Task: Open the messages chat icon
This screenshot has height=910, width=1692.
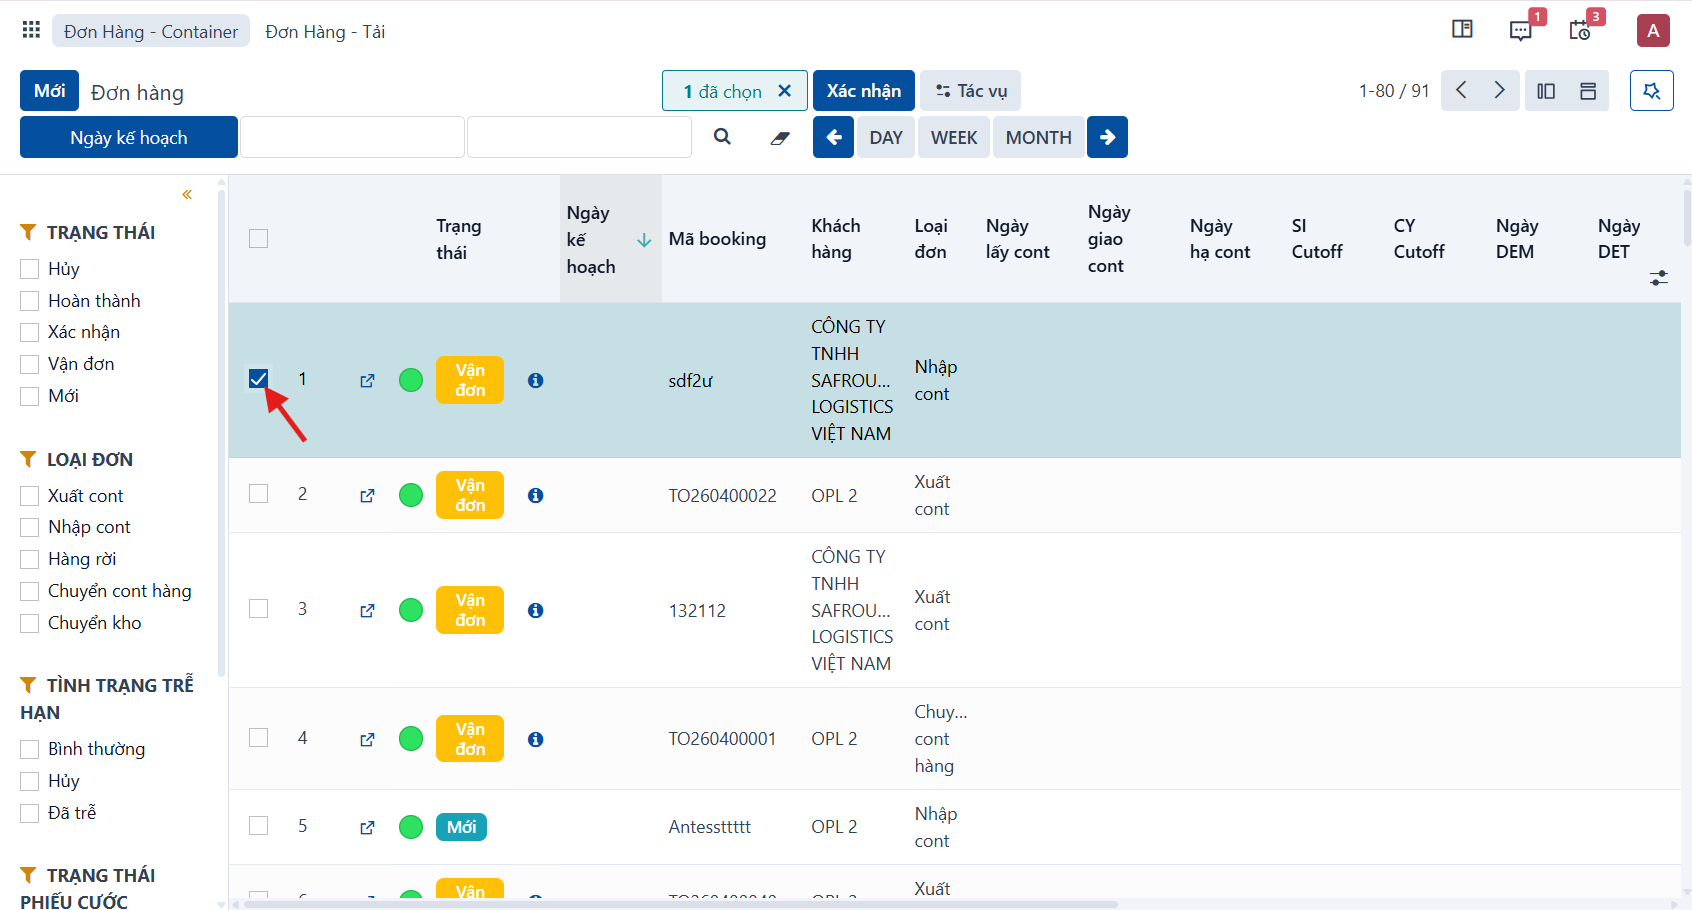Action: click(1520, 31)
